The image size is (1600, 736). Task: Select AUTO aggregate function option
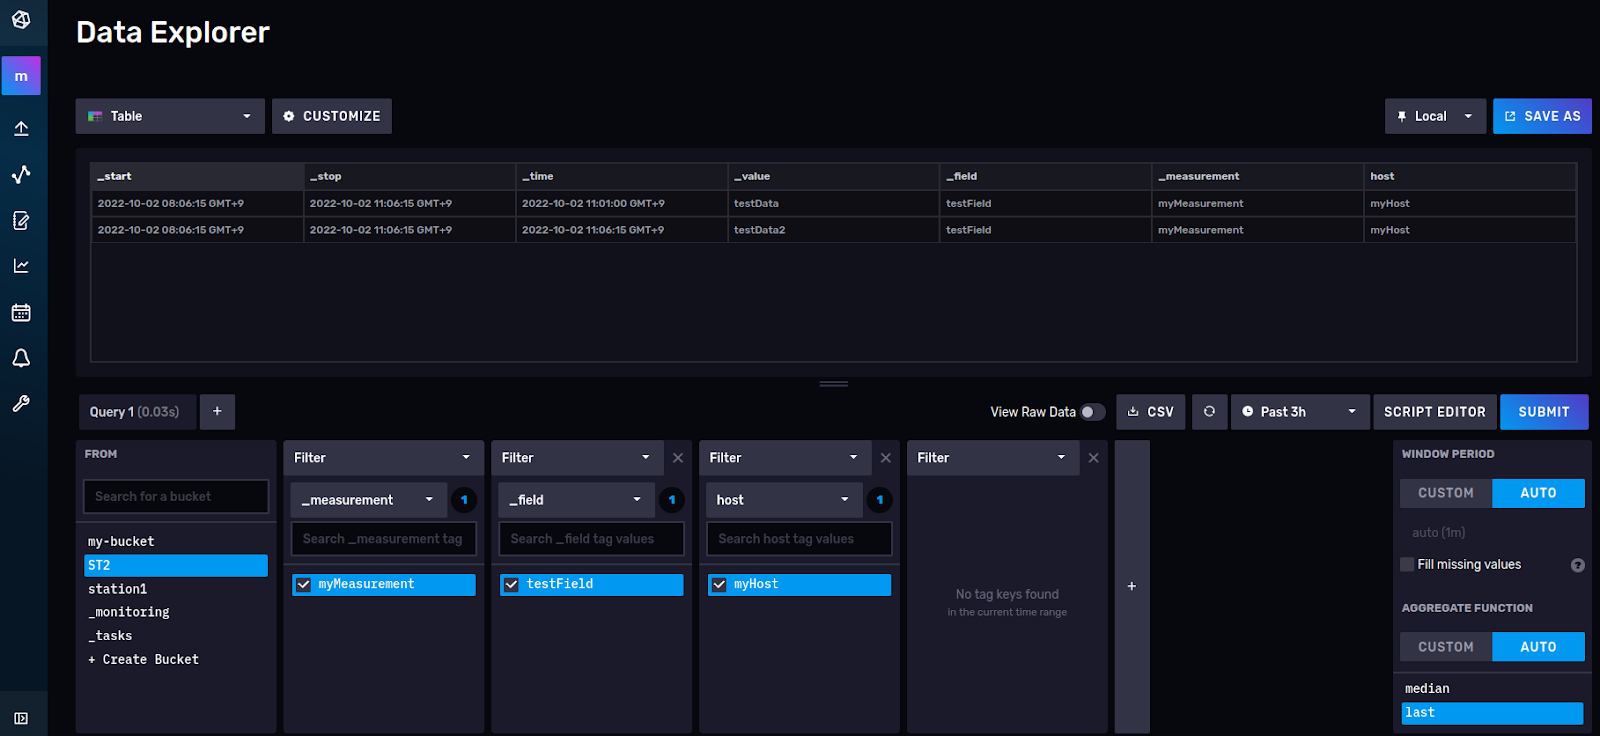click(x=1538, y=647)
